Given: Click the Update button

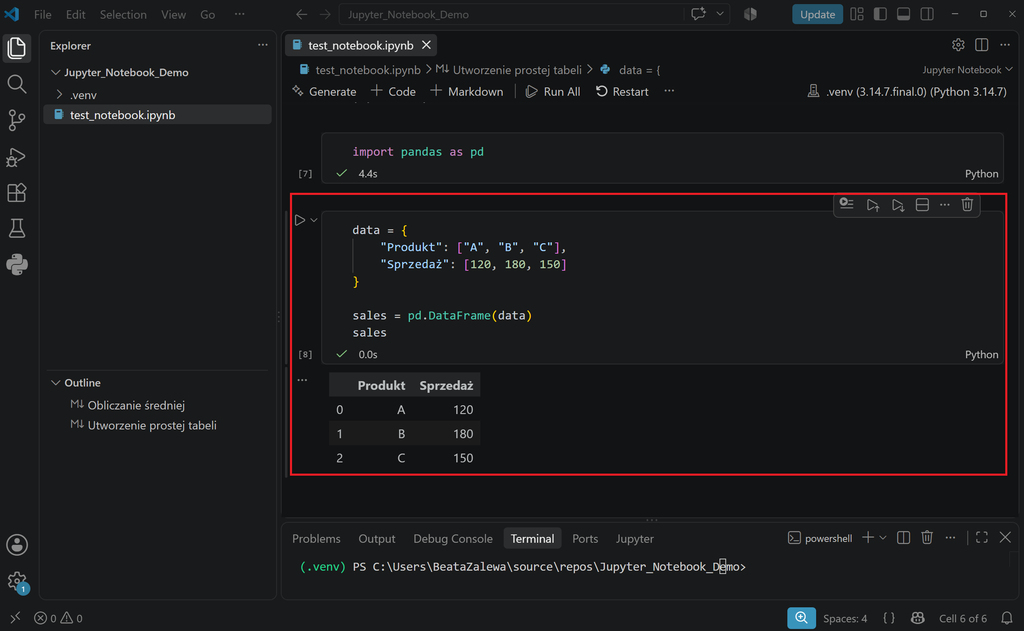Looking at the screenshot, I should tap(817, 14).
